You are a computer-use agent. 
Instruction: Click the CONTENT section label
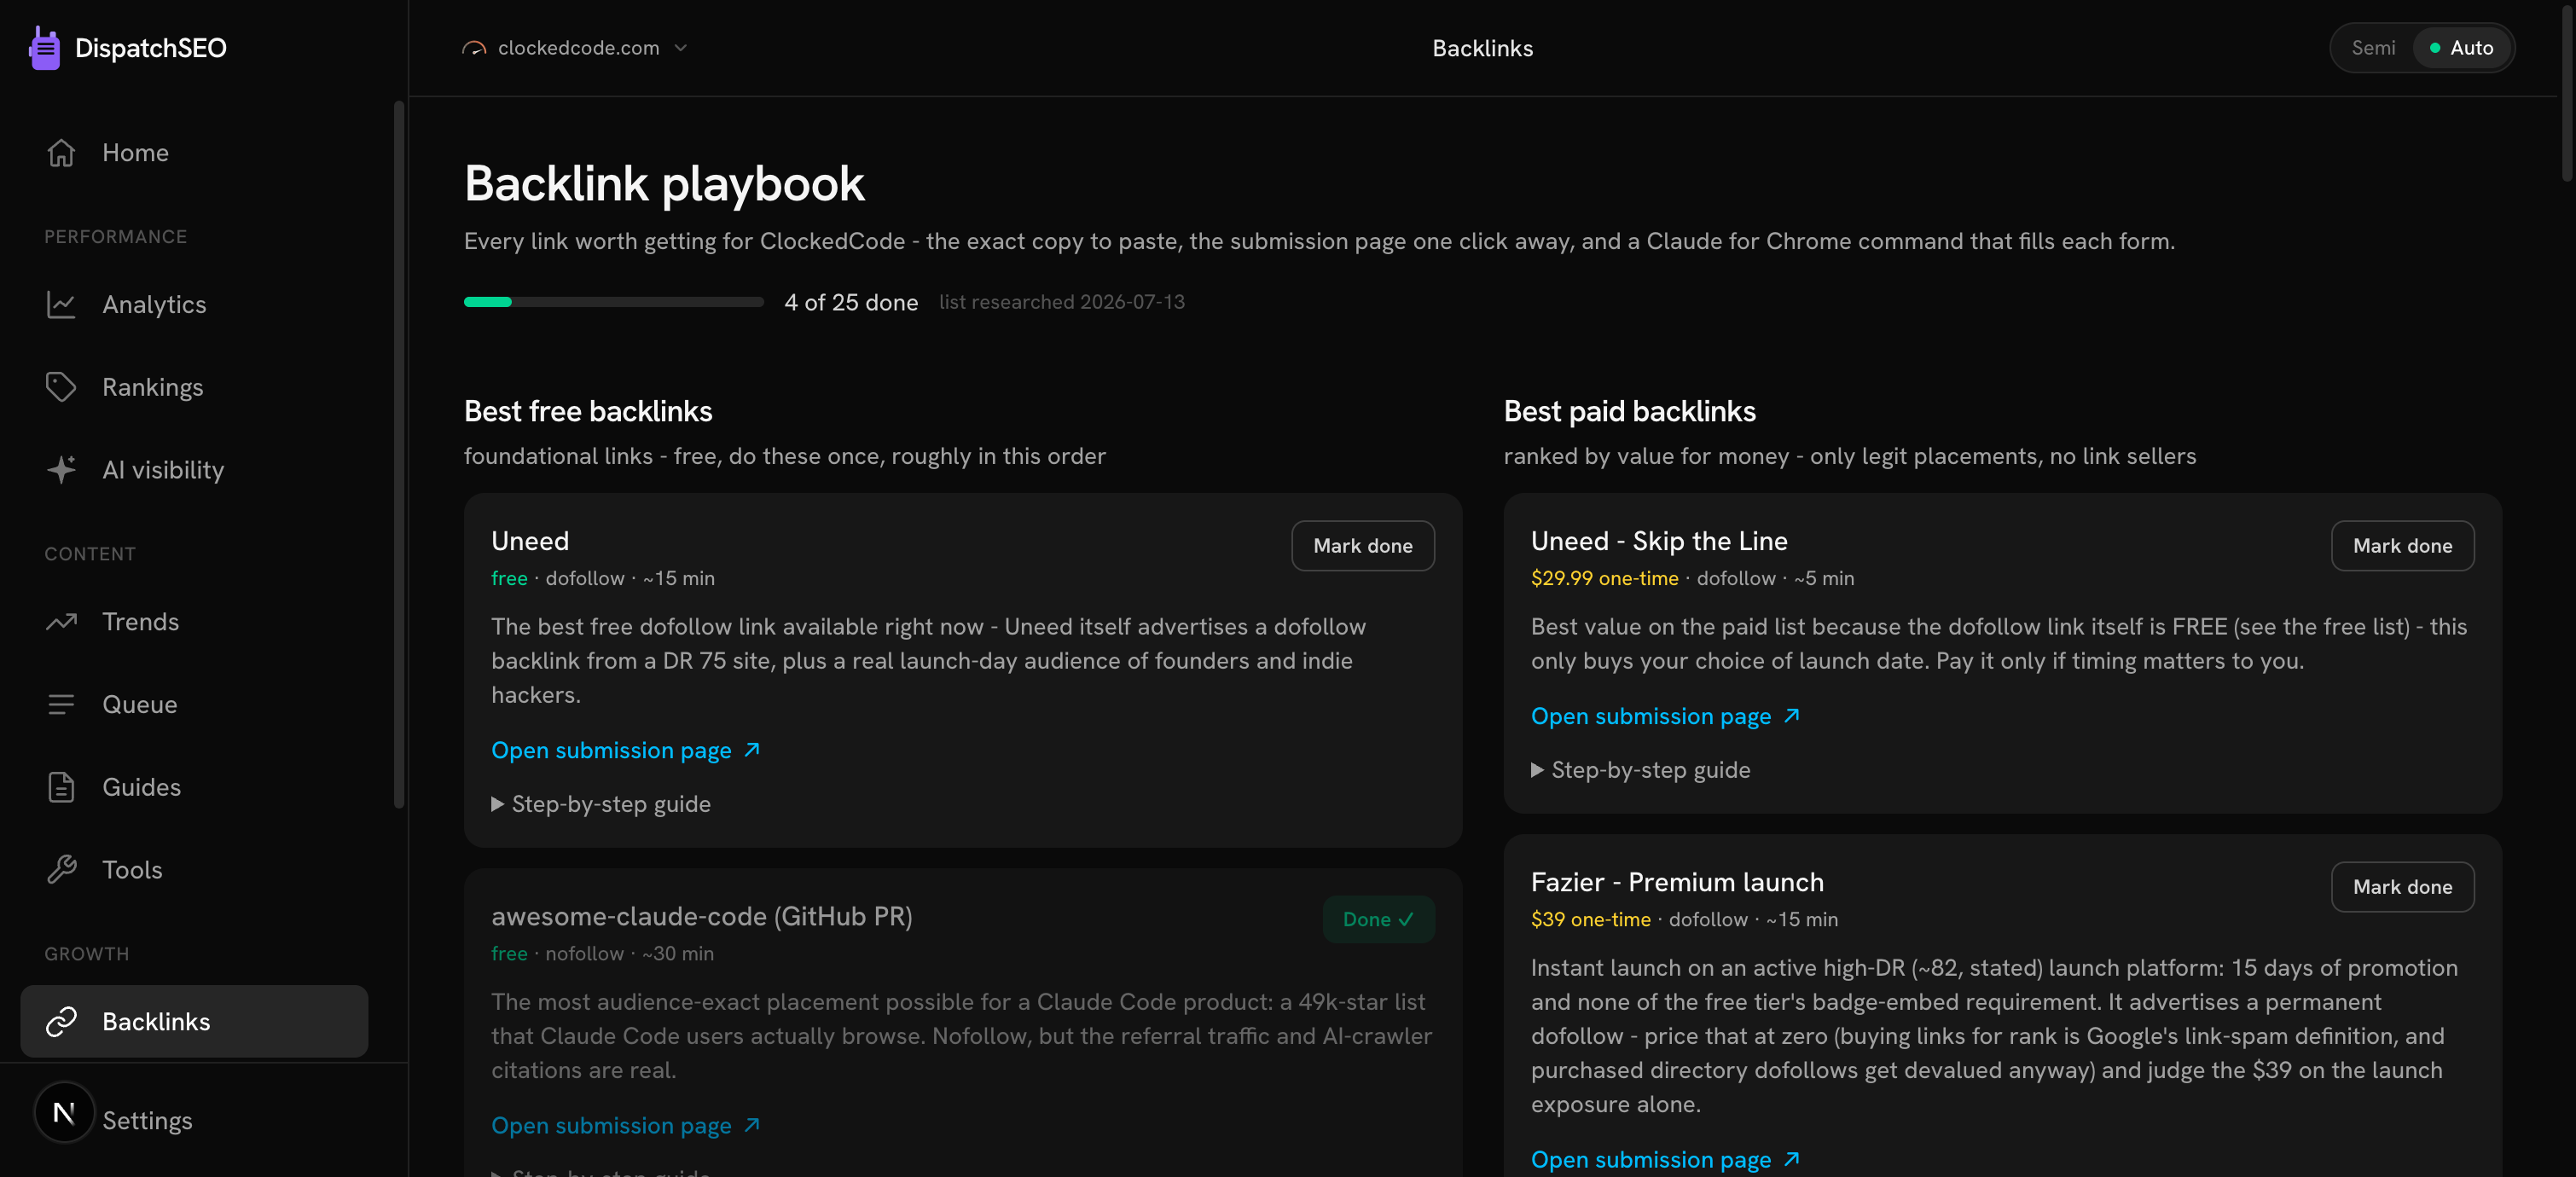tap(90, 554)
